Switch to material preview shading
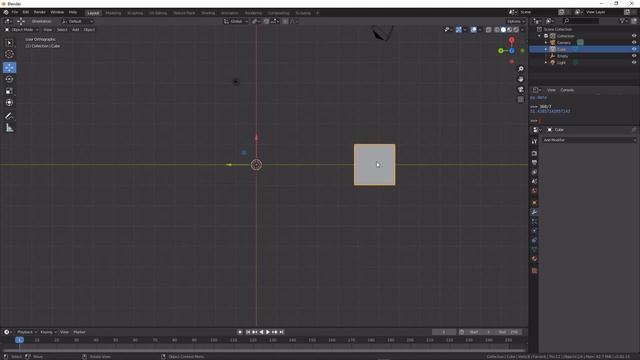Viewport: 640px width, 360px height. [510, 29]
